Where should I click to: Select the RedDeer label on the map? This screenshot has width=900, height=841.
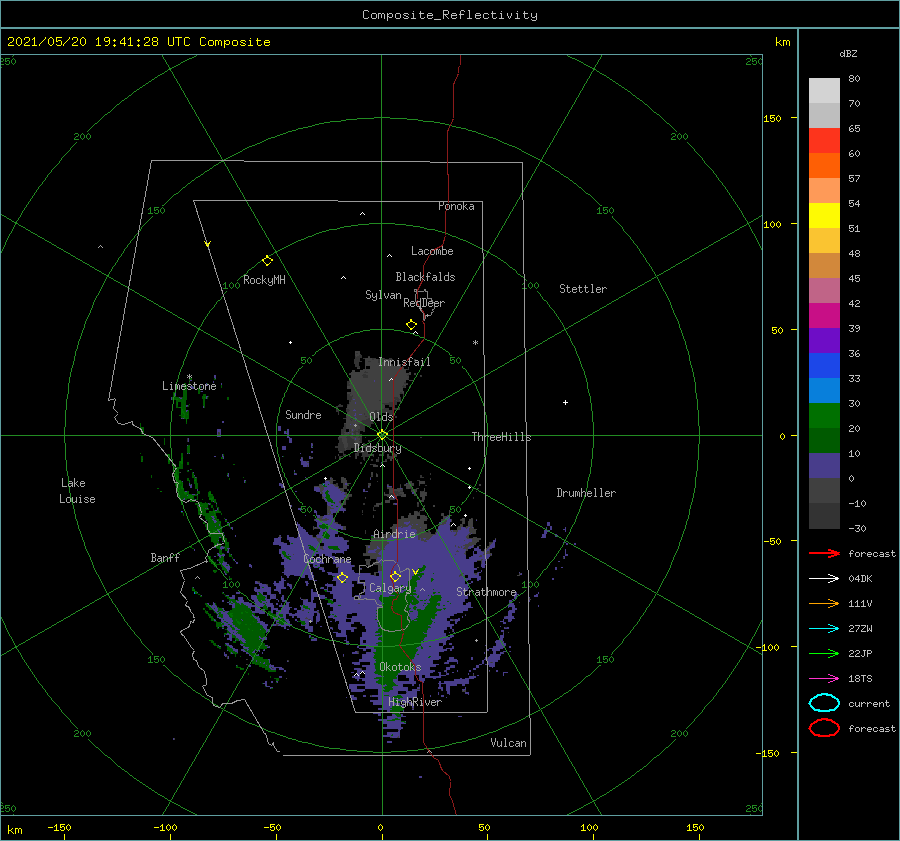(x=424, y=303)
